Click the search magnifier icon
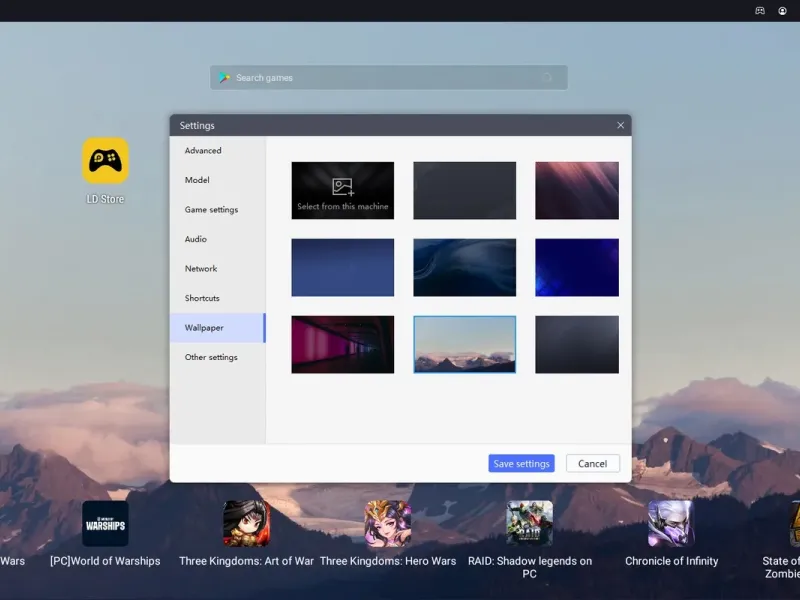 click(x=547, y=78)
